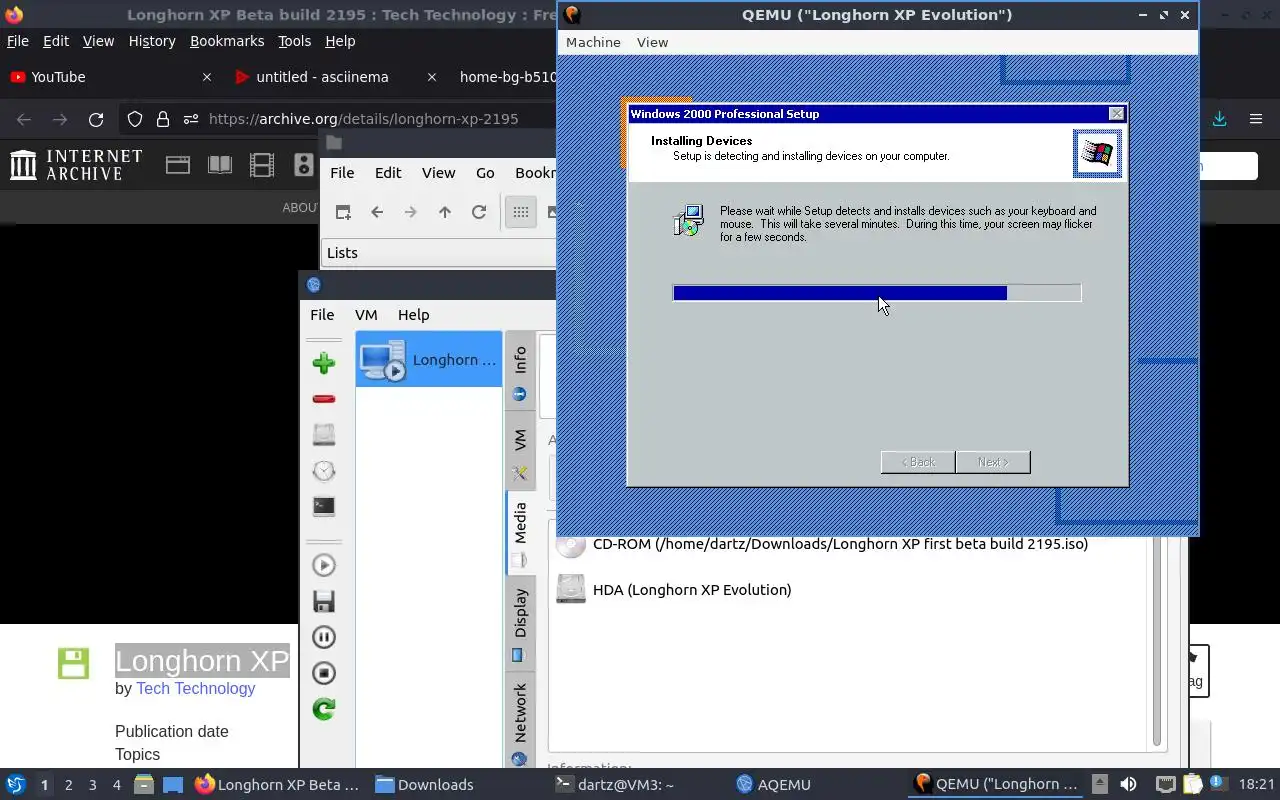Click the Firefox back arrow
1280x800 pixels.
24,119
